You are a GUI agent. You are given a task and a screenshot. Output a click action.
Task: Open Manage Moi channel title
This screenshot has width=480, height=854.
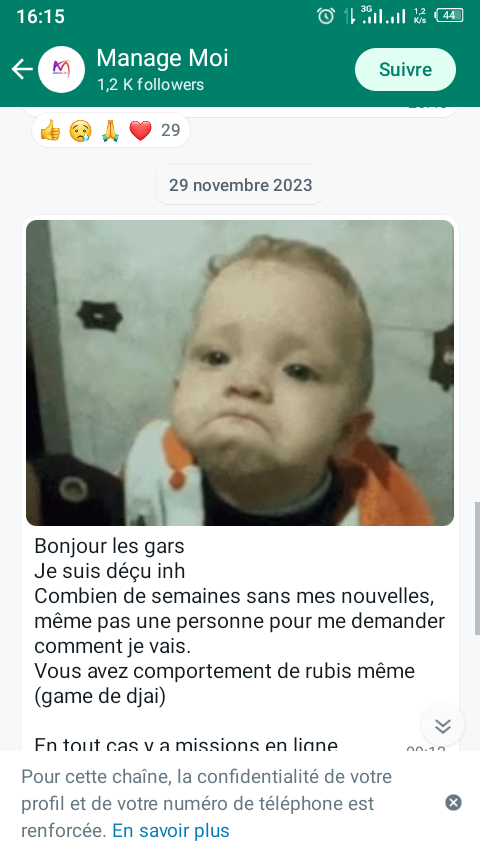pyautogui.click(x=162, y=58)
